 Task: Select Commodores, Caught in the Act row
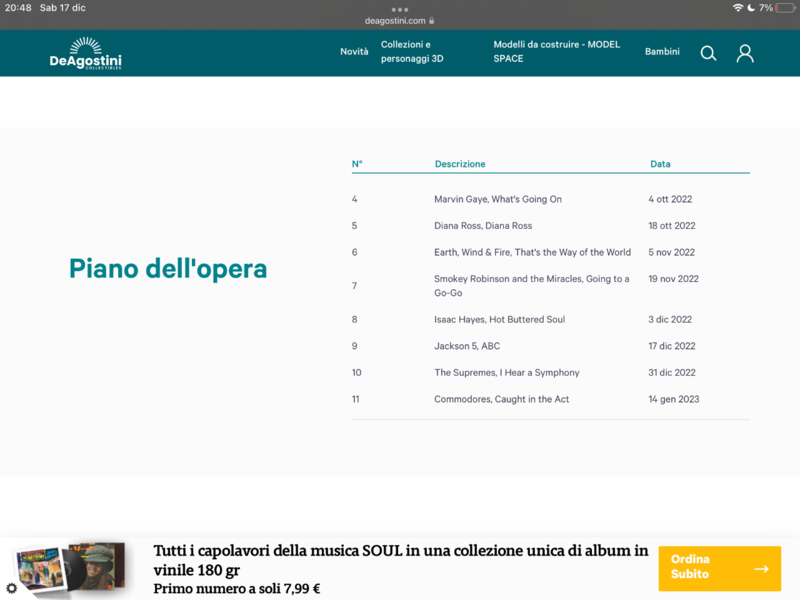point(502,399)
